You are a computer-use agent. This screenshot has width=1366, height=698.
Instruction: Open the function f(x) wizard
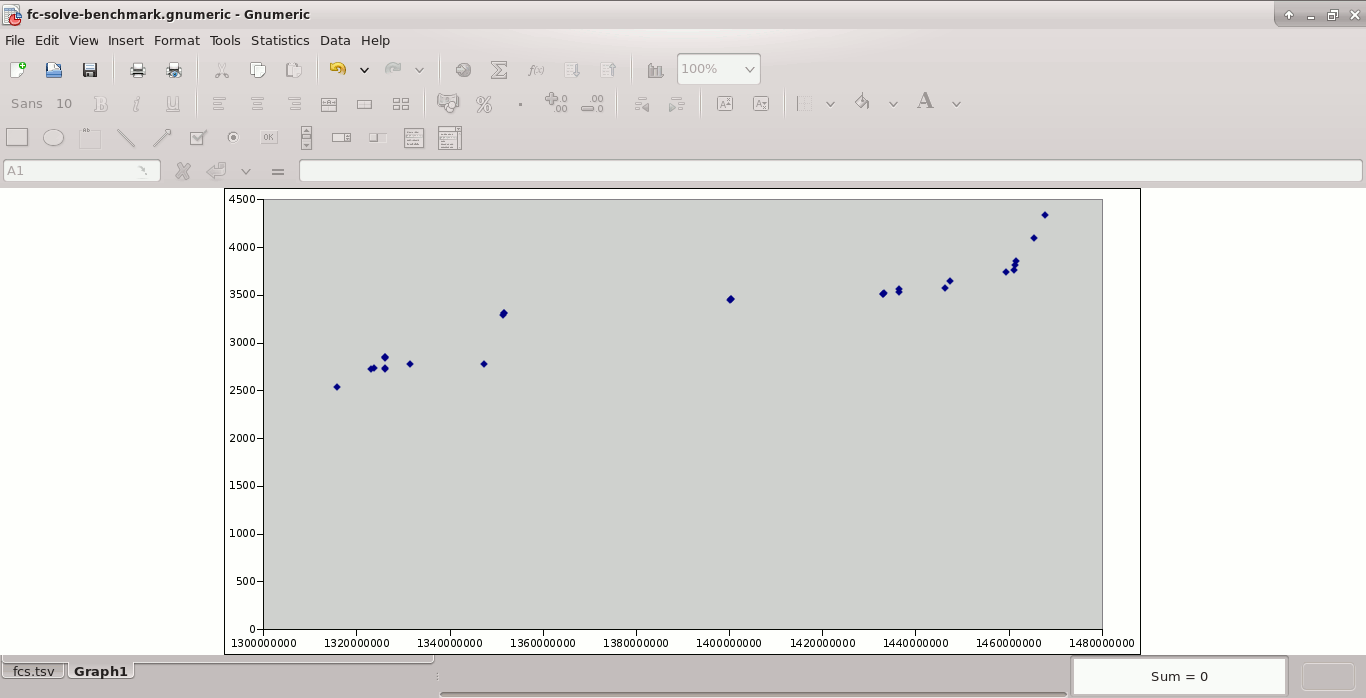[x=536, y=70]
